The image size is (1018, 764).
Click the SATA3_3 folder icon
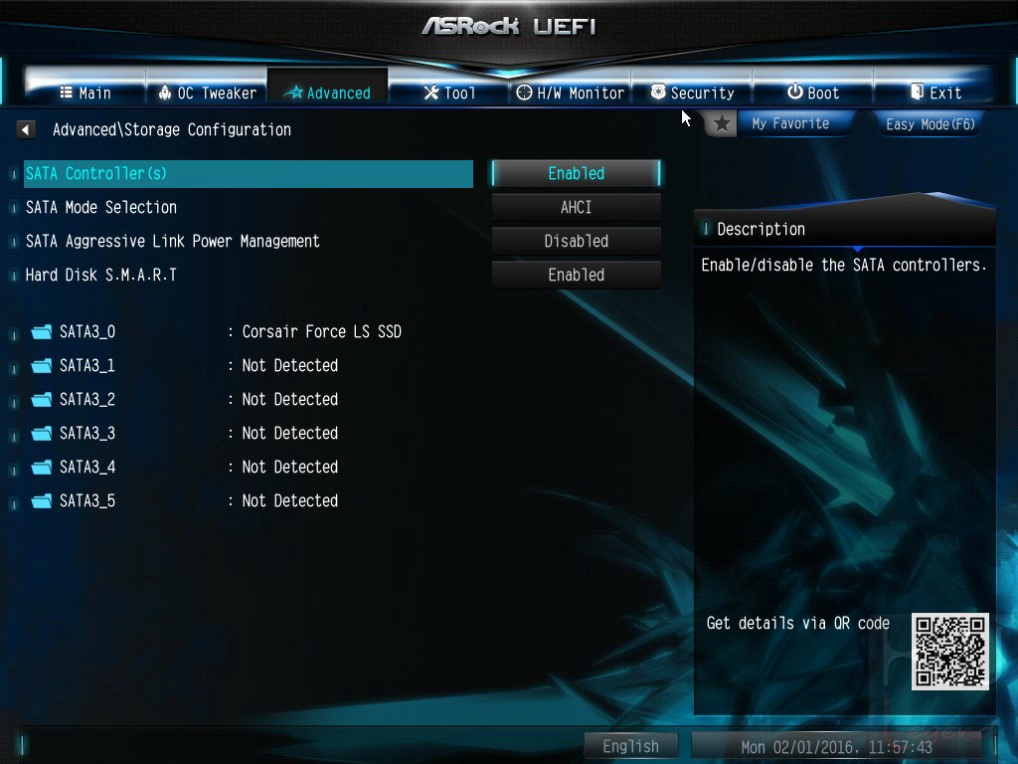click(x=42, y=434)
